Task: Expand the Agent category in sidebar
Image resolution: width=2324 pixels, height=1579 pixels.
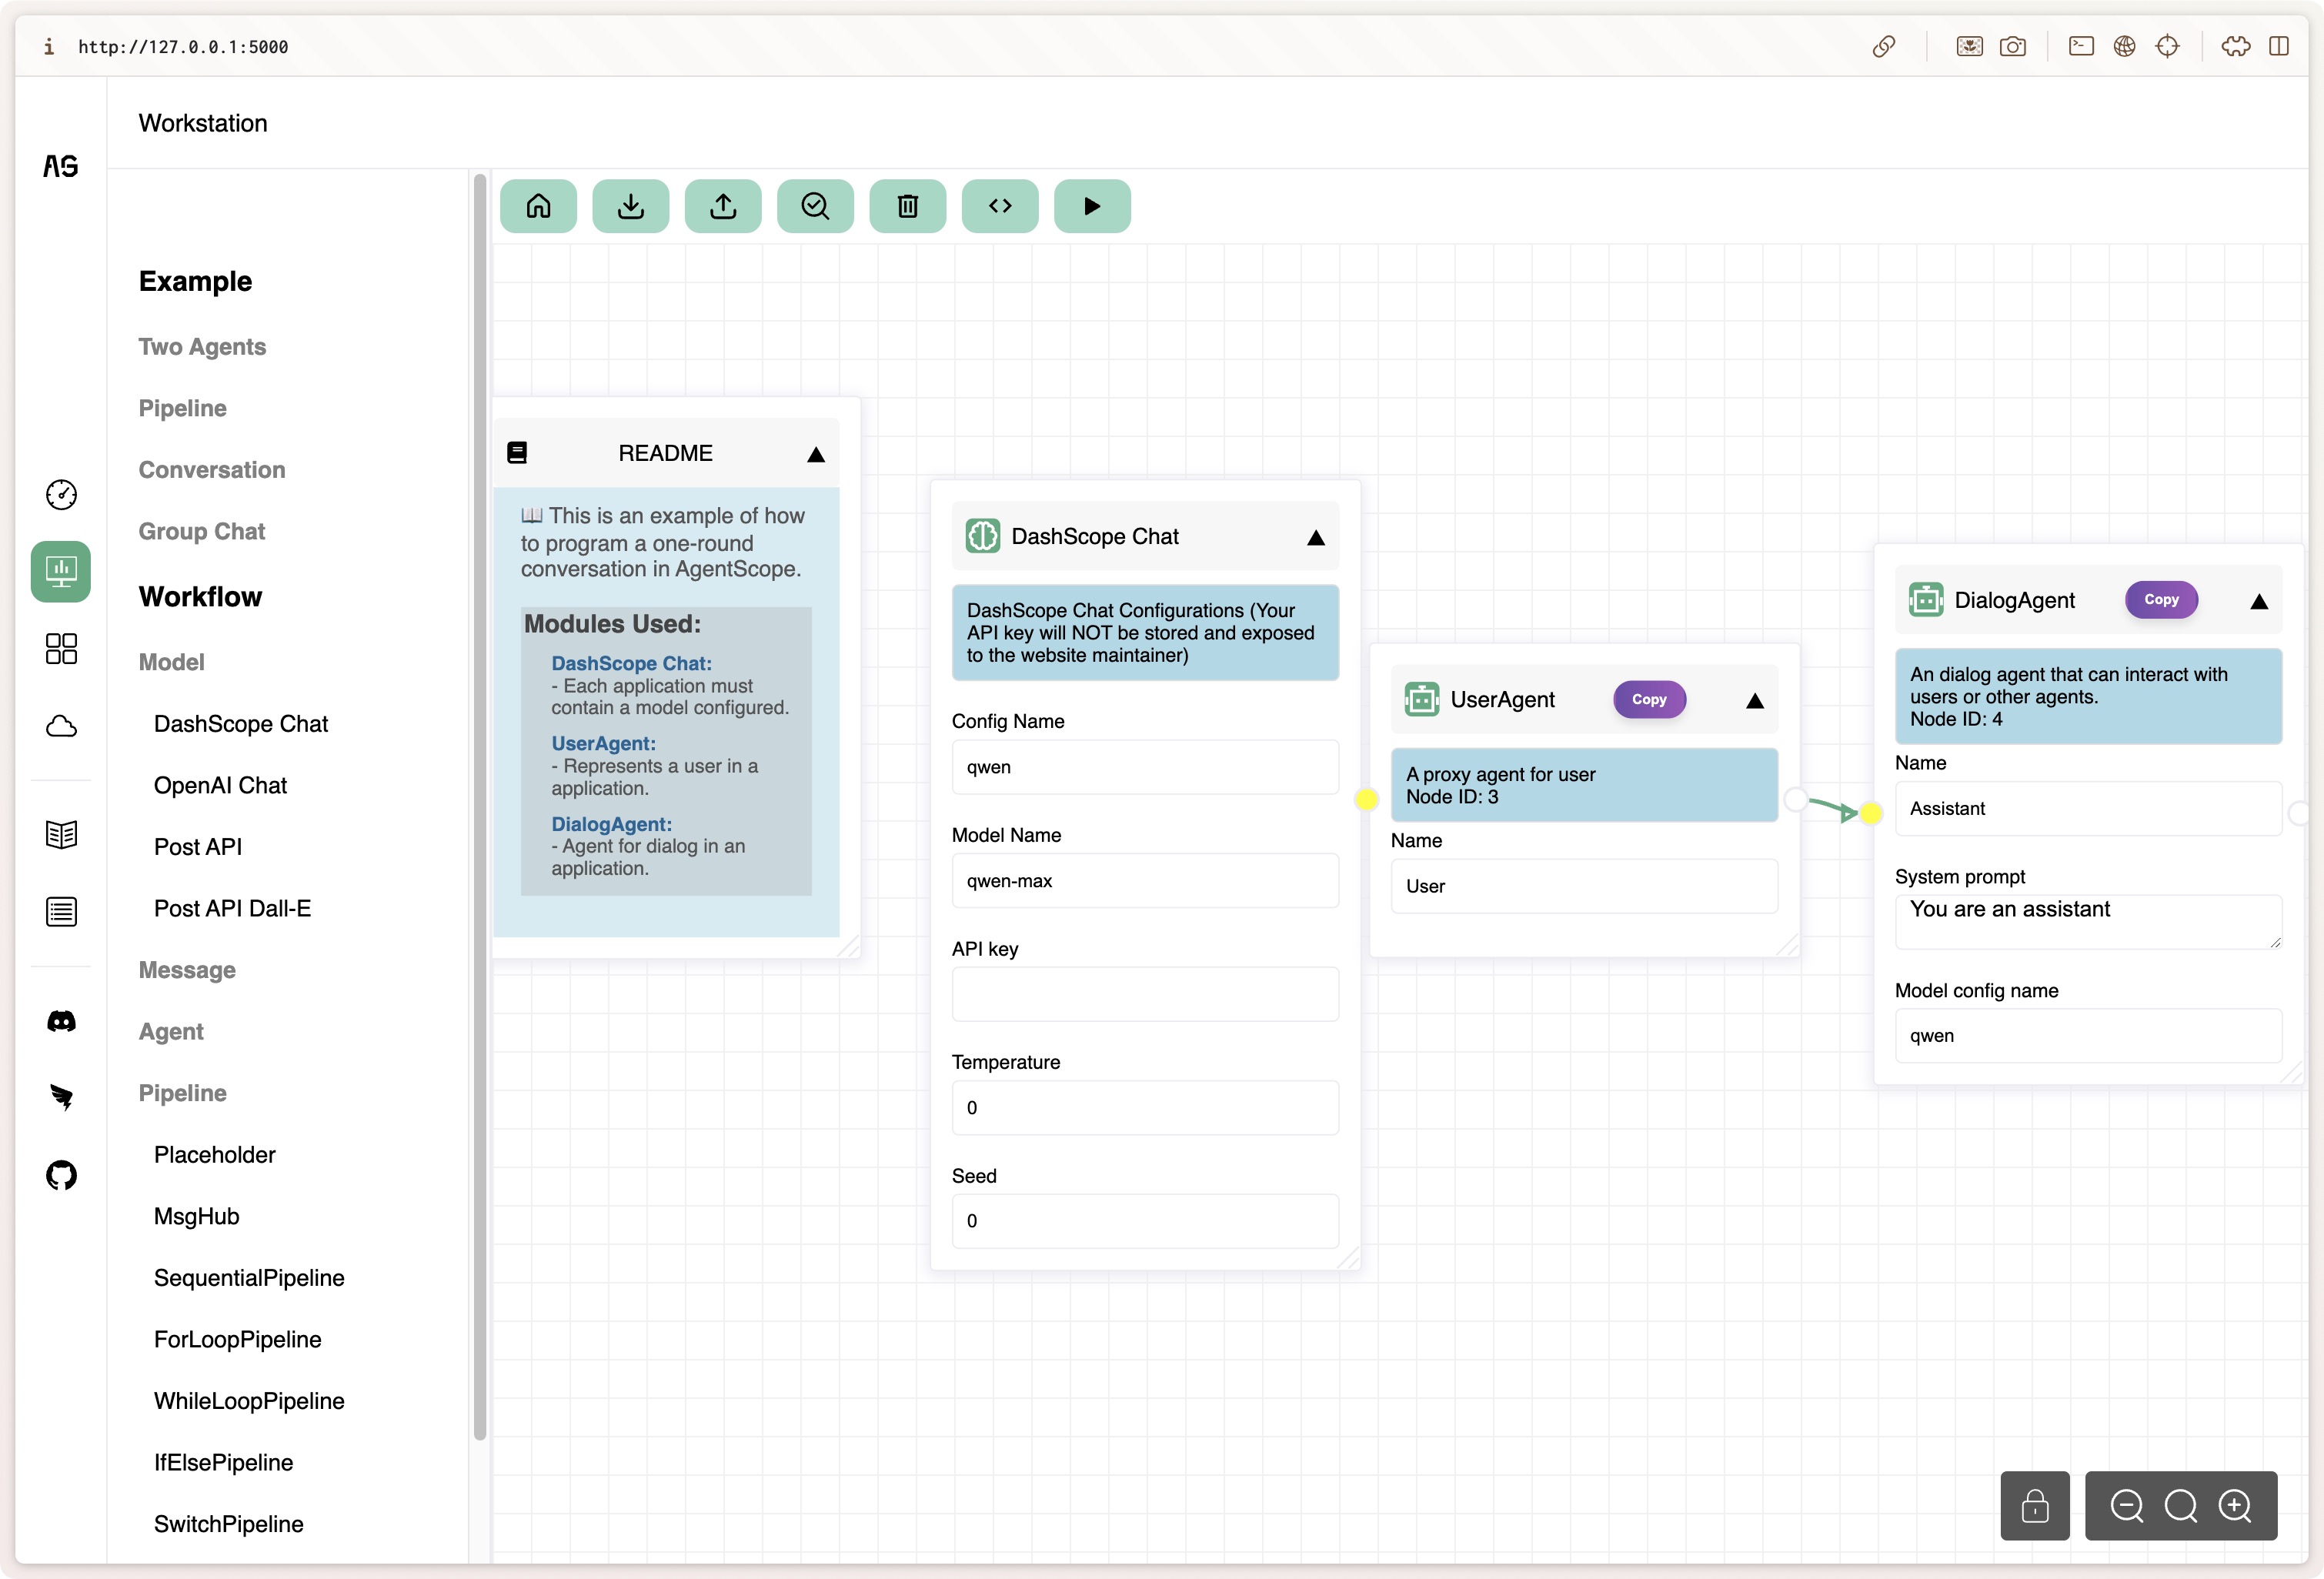Action: [171, 1032]
